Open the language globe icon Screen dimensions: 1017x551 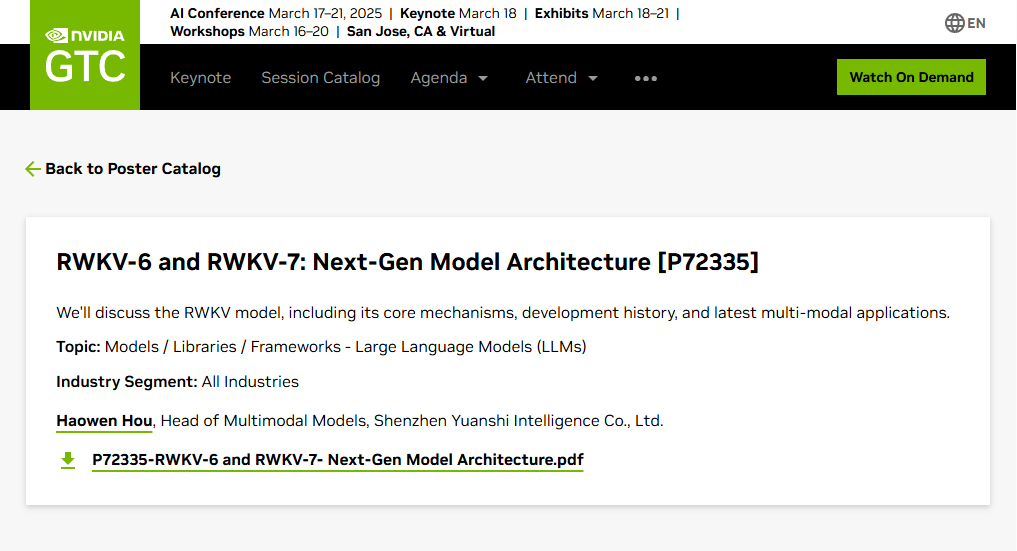954,23
